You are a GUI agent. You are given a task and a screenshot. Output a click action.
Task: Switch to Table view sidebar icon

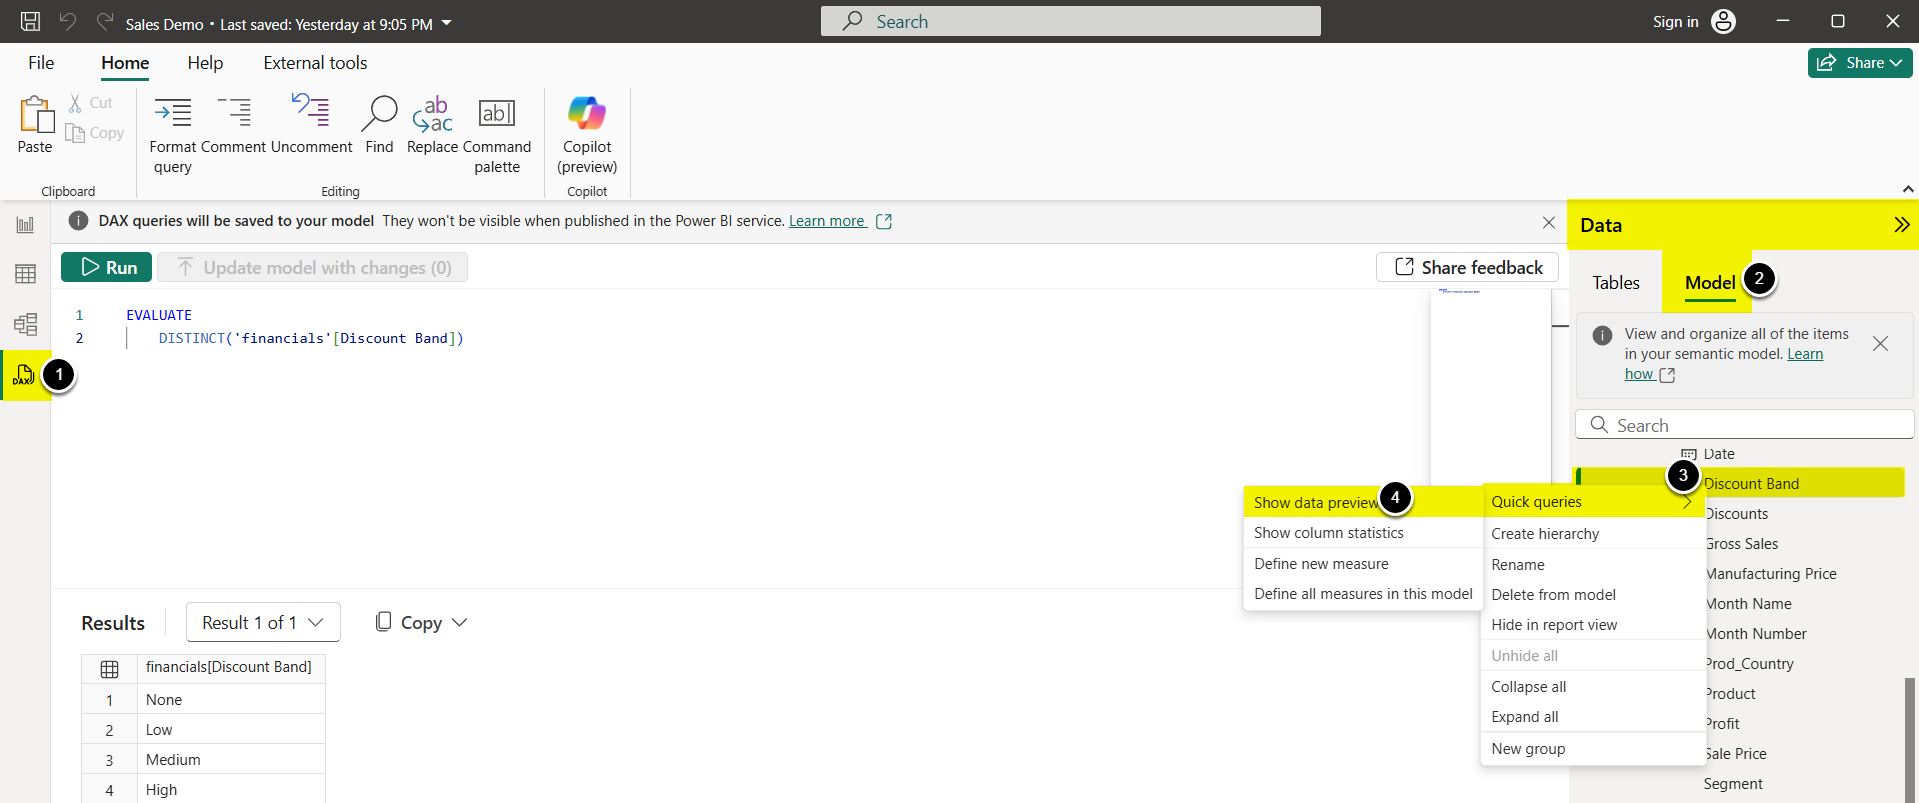click(x=25, y=274)
